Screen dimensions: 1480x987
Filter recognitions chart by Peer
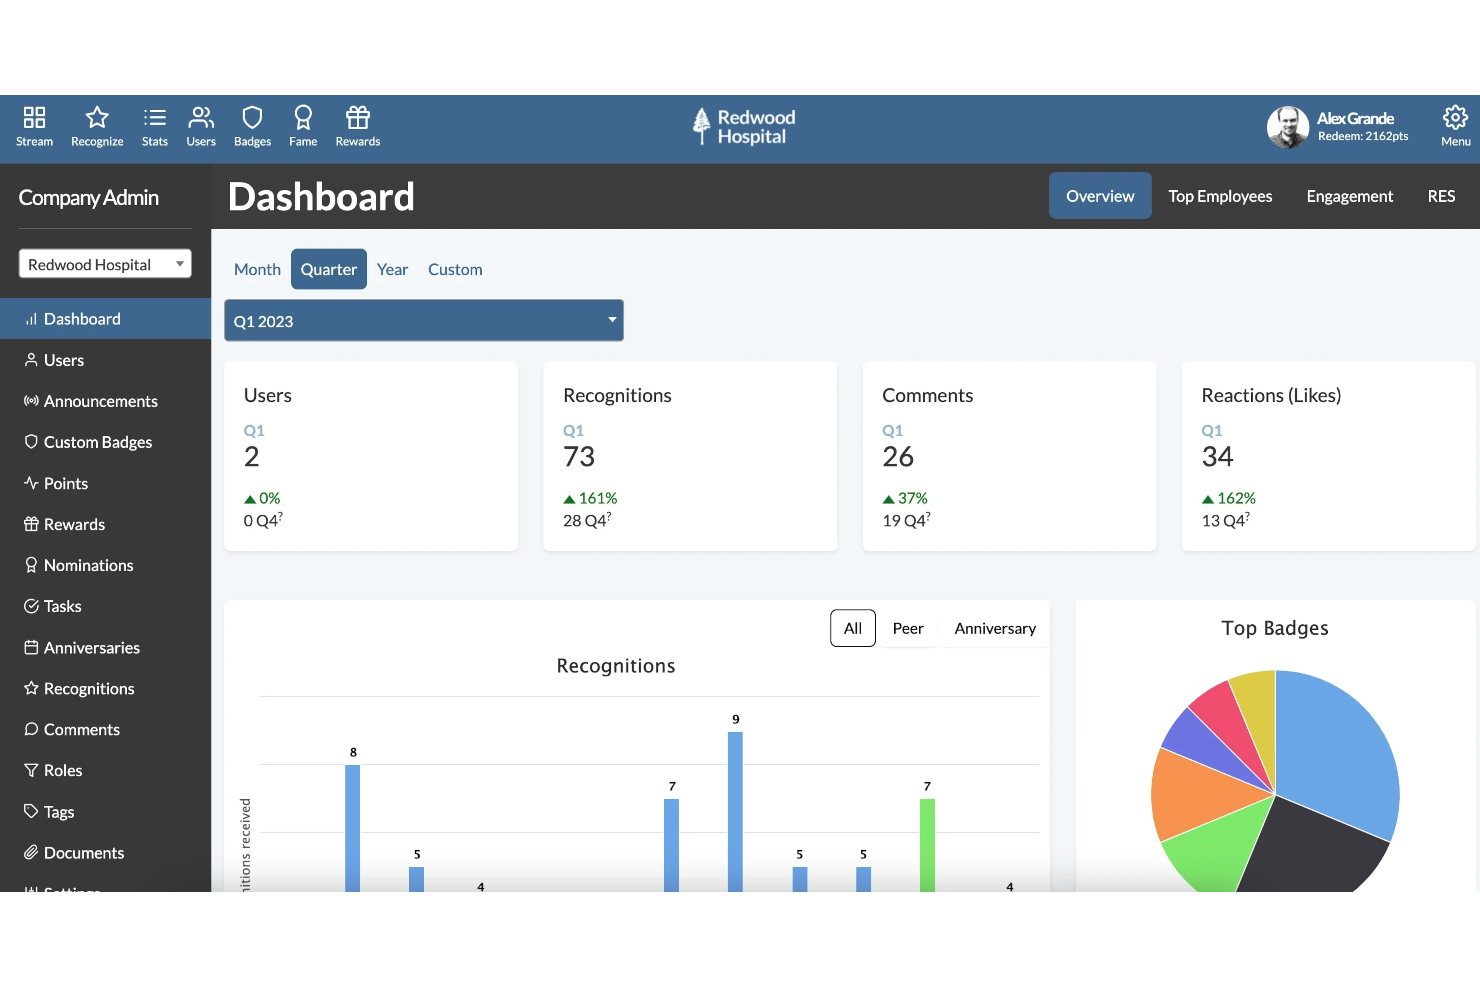tap(908, 629)
